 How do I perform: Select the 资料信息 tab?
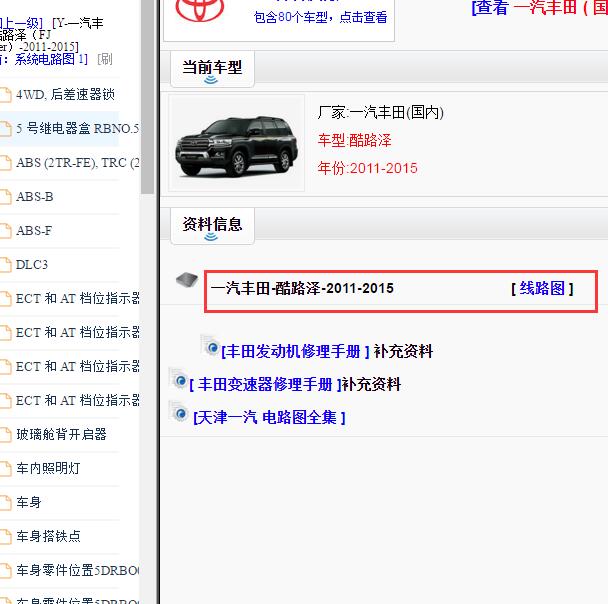[x=212, y=226]
